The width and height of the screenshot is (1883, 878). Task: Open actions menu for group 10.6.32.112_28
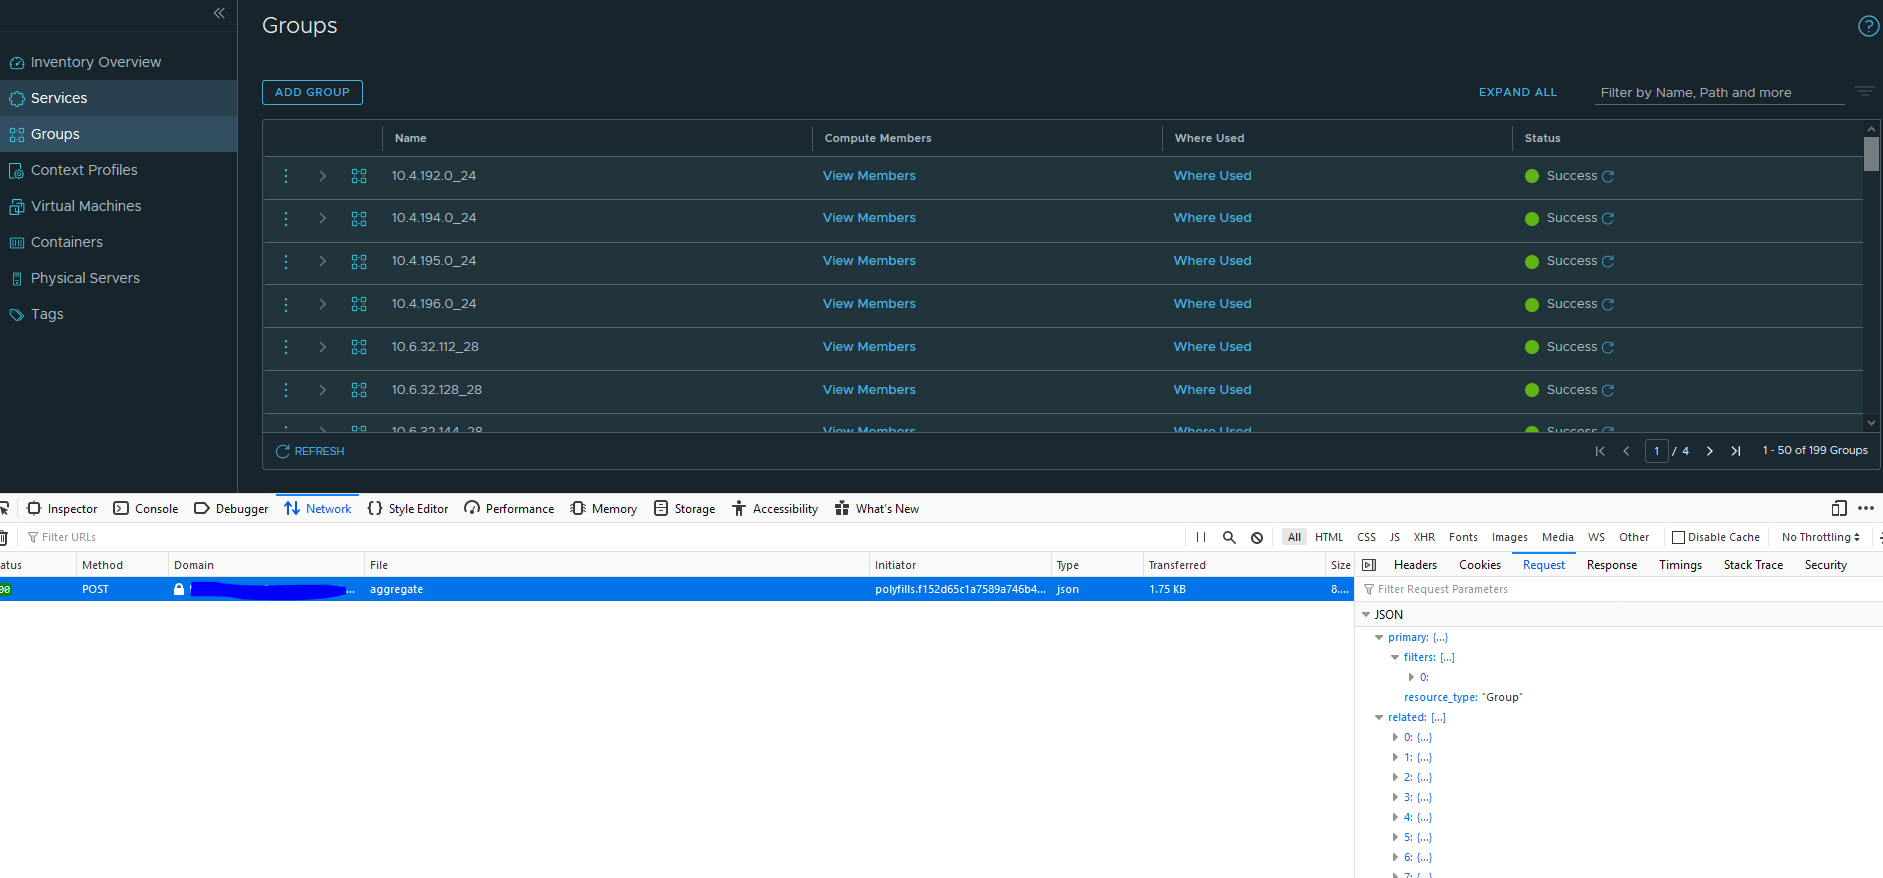pos(286,347)
